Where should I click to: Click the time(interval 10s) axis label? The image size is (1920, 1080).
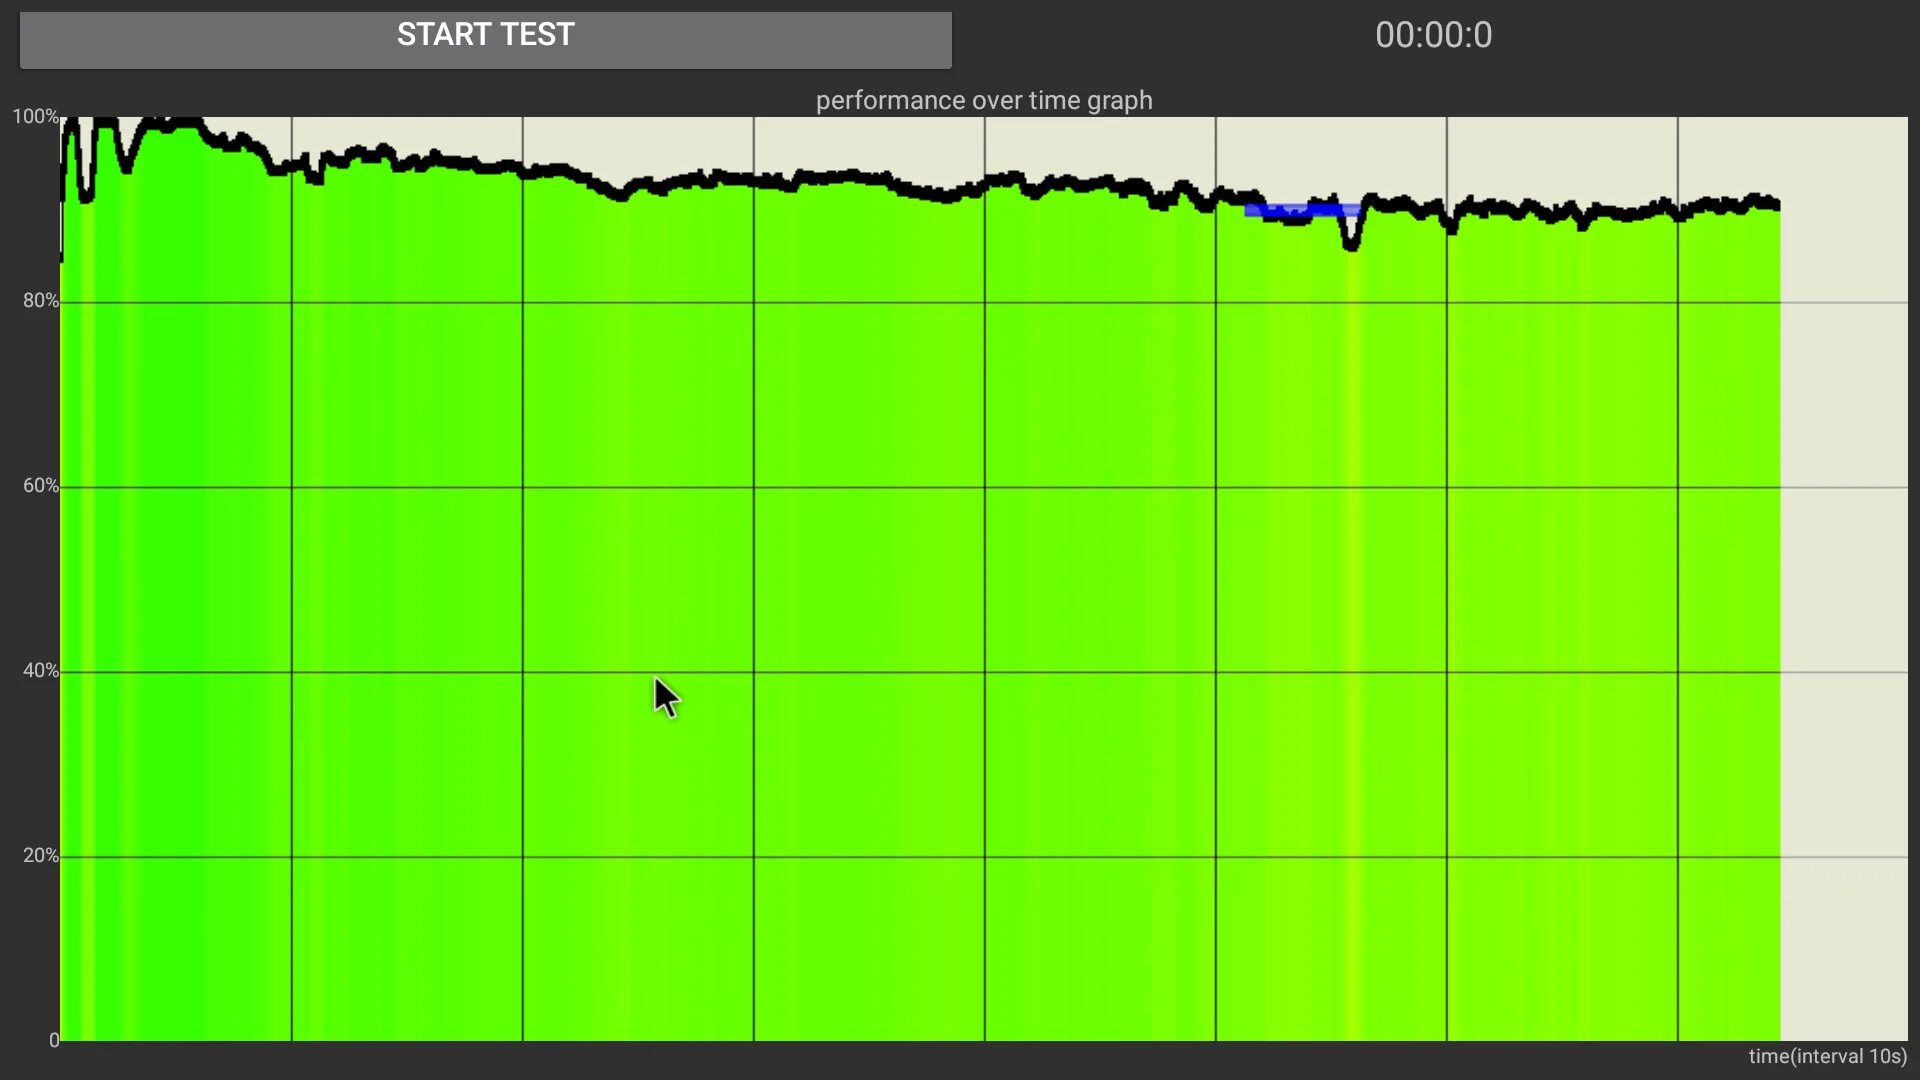[x=1827, y=1057]
